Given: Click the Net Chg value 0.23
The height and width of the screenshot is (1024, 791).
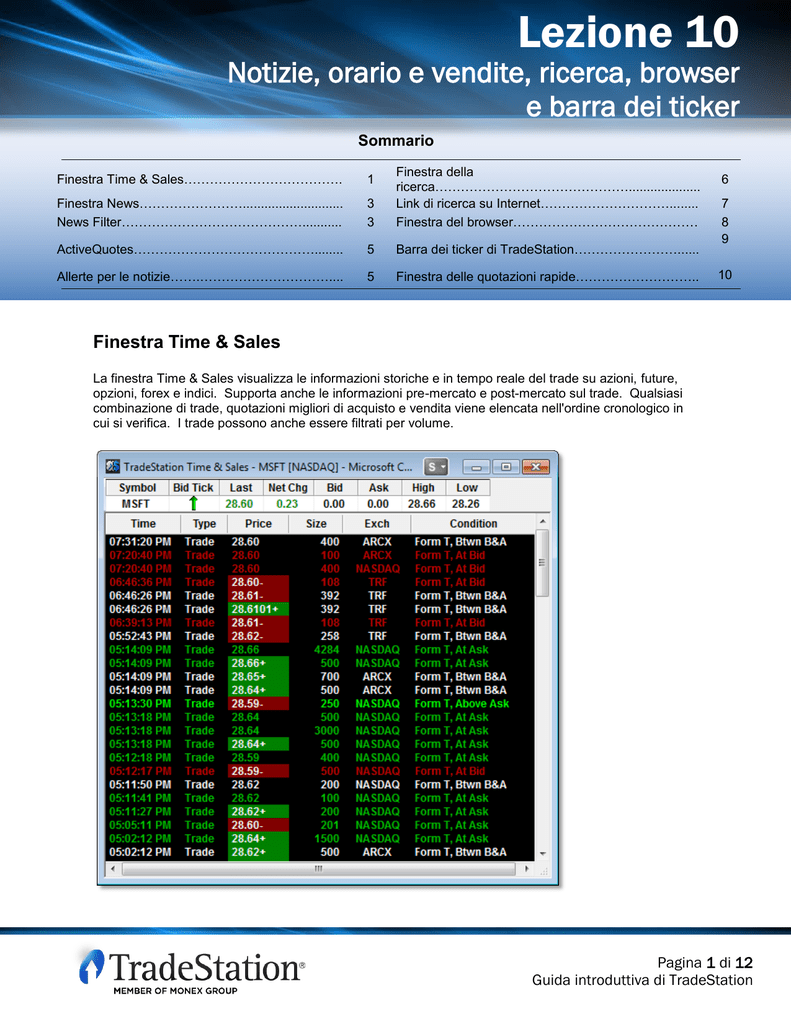Looking at the screenshot, I should click(287, 504).
